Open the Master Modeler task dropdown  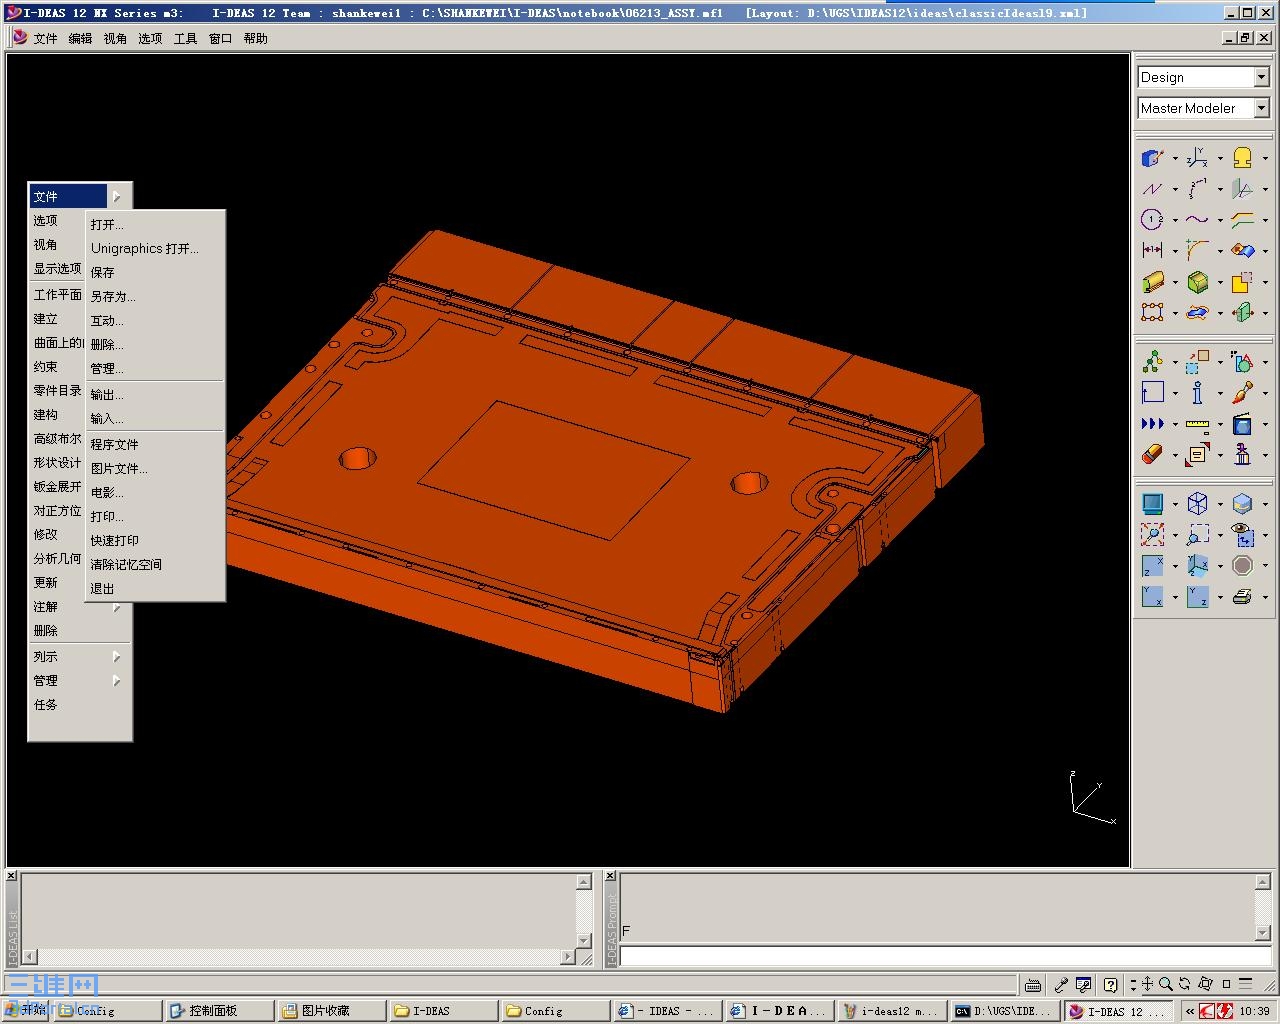[1261, 108]
